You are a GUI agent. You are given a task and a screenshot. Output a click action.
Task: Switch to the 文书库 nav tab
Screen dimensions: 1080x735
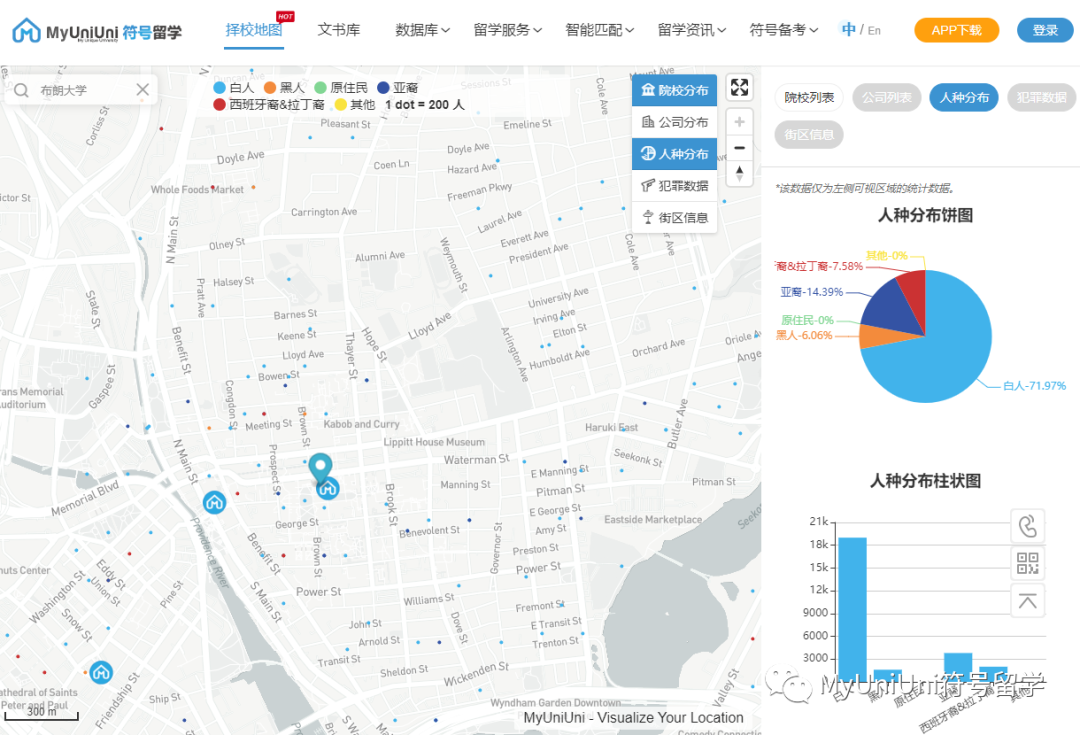point(339,30)
